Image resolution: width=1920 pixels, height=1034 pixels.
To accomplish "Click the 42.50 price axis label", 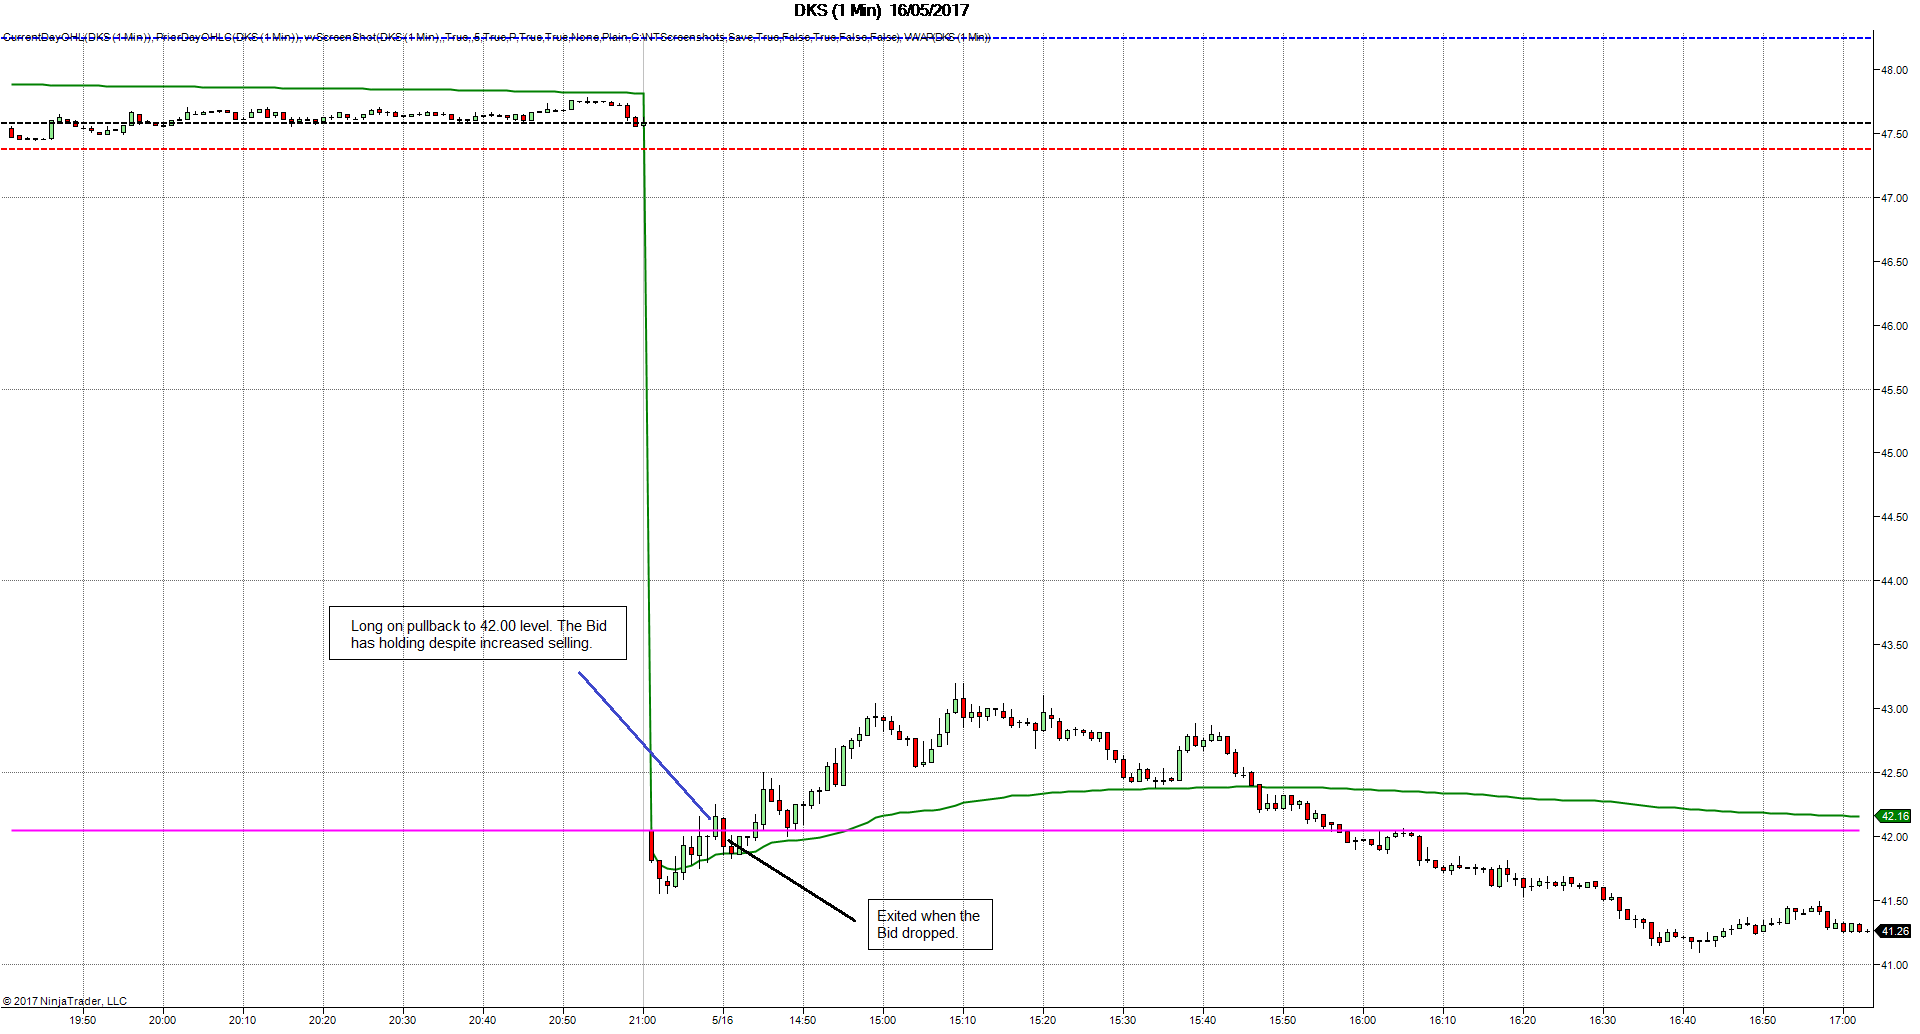I will pyautogui.click(x=1894, y=773).
